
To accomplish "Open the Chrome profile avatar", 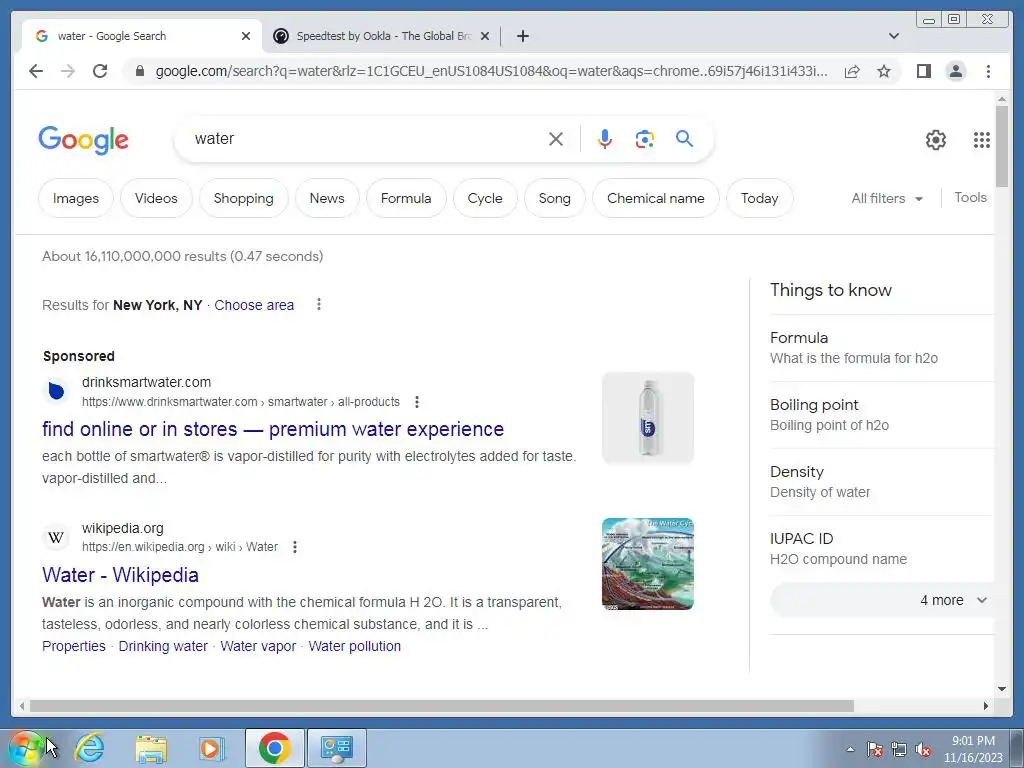I will [955, 71].
